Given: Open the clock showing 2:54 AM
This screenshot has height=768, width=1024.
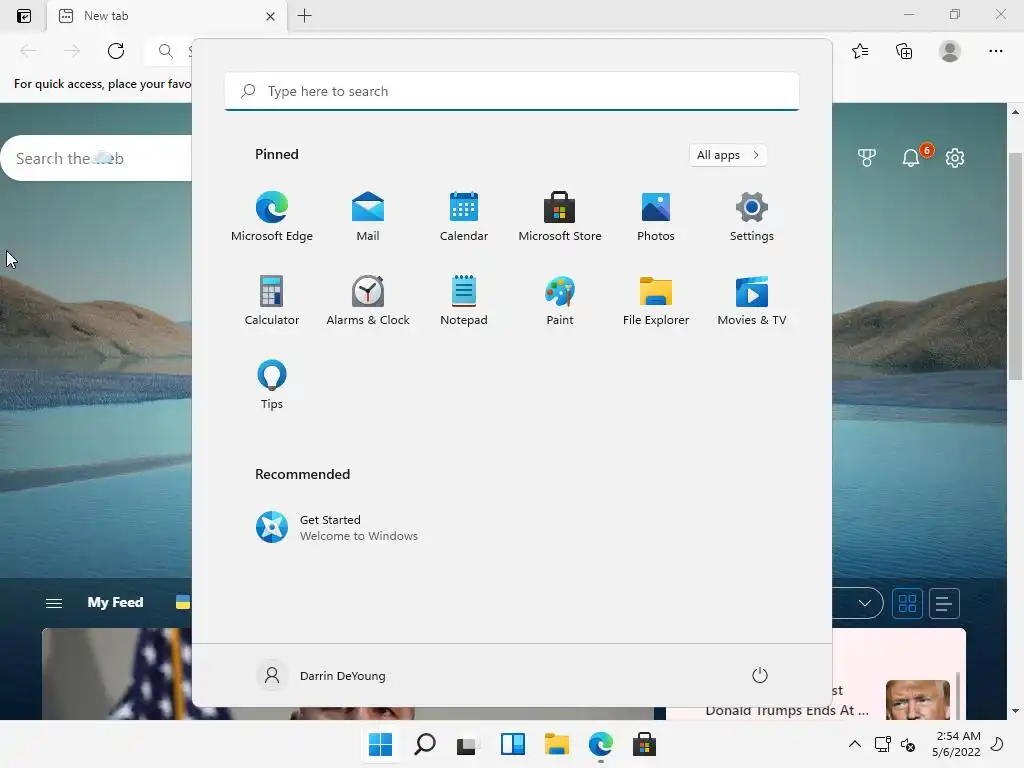Looking at the screenshot, I should point(956,744).
